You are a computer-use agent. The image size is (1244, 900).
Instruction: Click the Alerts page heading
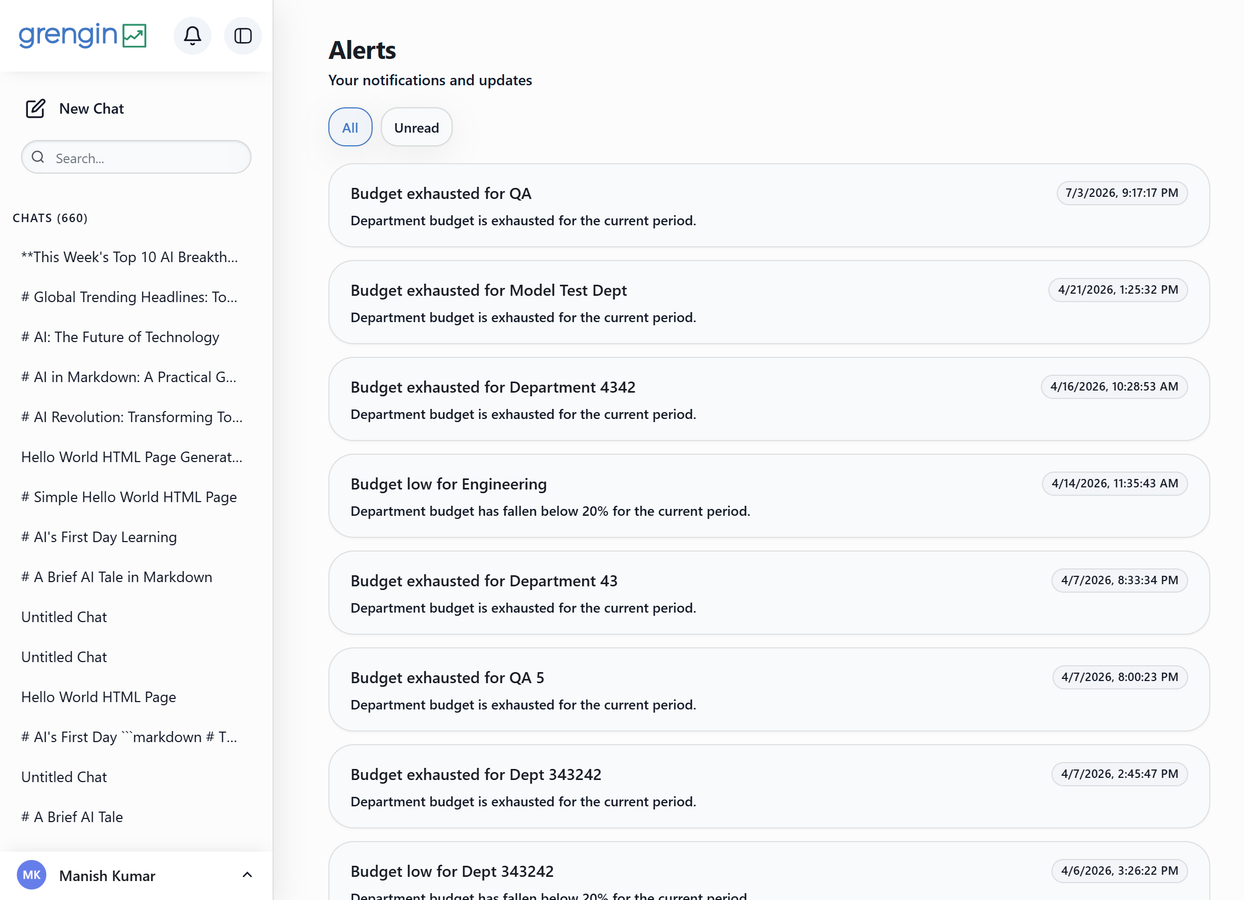coord(362,50)
